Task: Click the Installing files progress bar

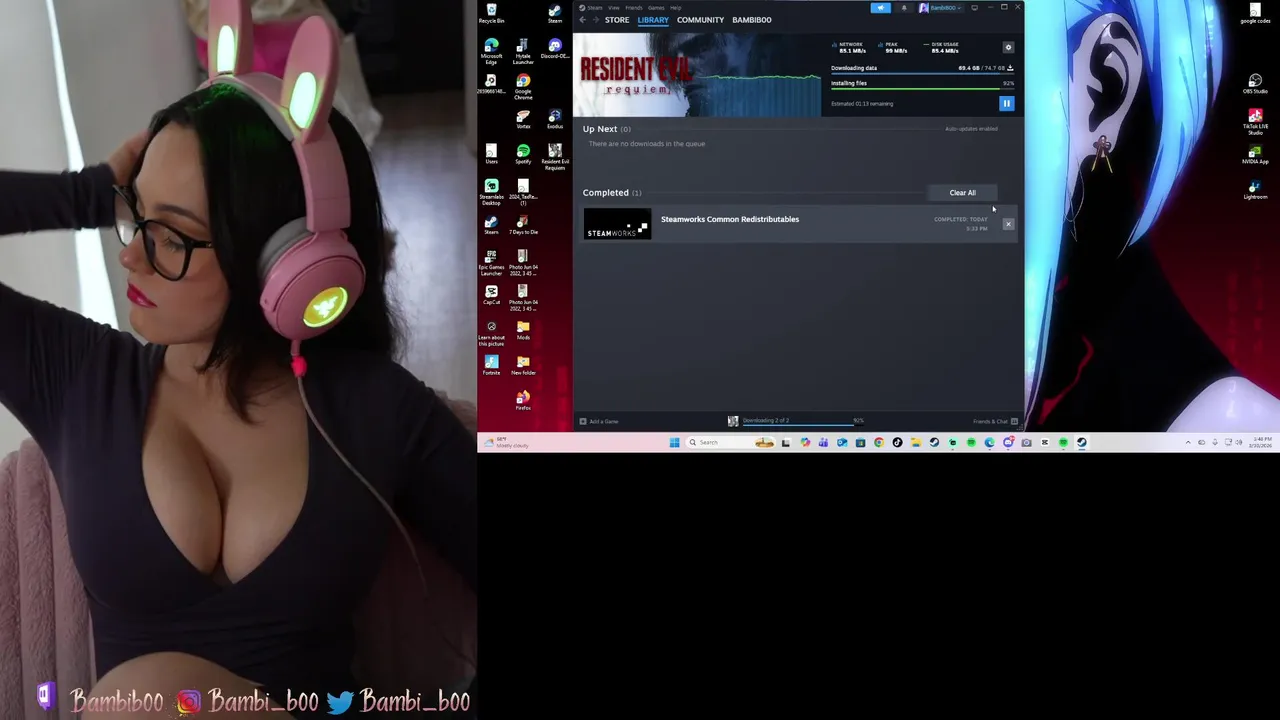Action: pos(922,89)
